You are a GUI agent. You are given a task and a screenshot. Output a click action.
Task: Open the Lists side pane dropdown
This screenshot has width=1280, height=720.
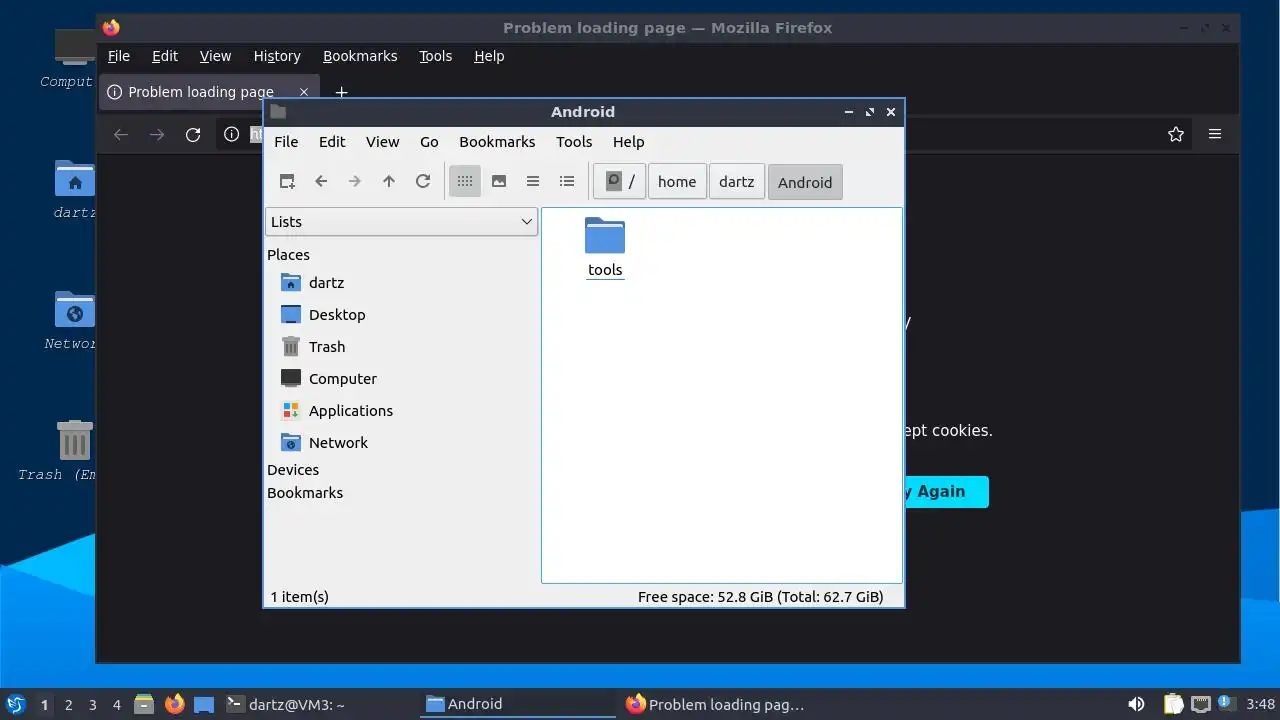tap(402, 222)
